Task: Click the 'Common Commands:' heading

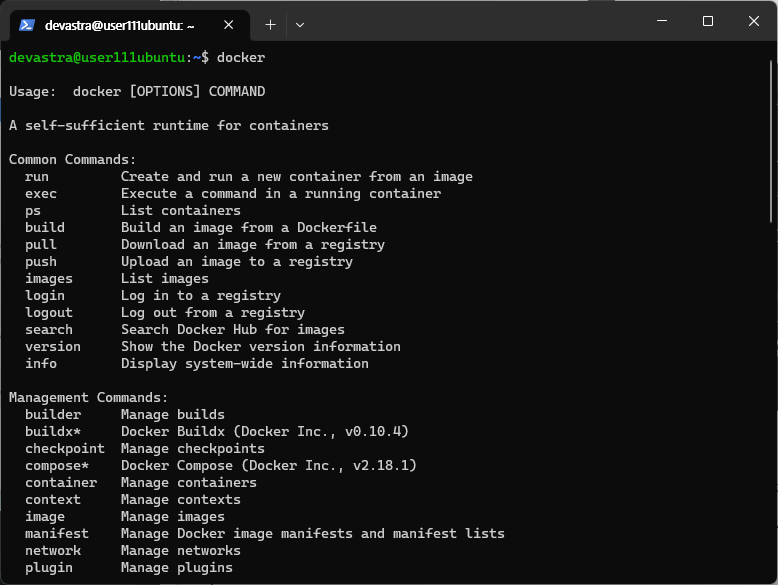Action: [72, 159]
